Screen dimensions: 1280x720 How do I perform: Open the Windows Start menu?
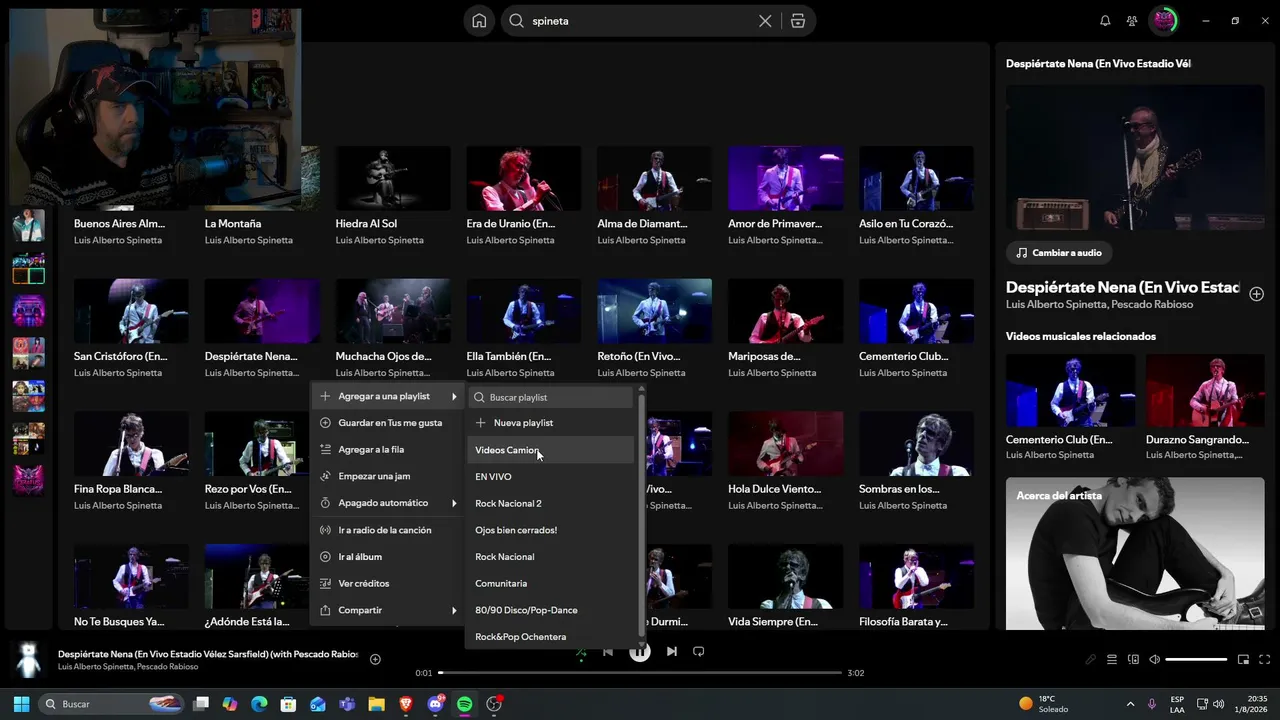pos(21,704)
